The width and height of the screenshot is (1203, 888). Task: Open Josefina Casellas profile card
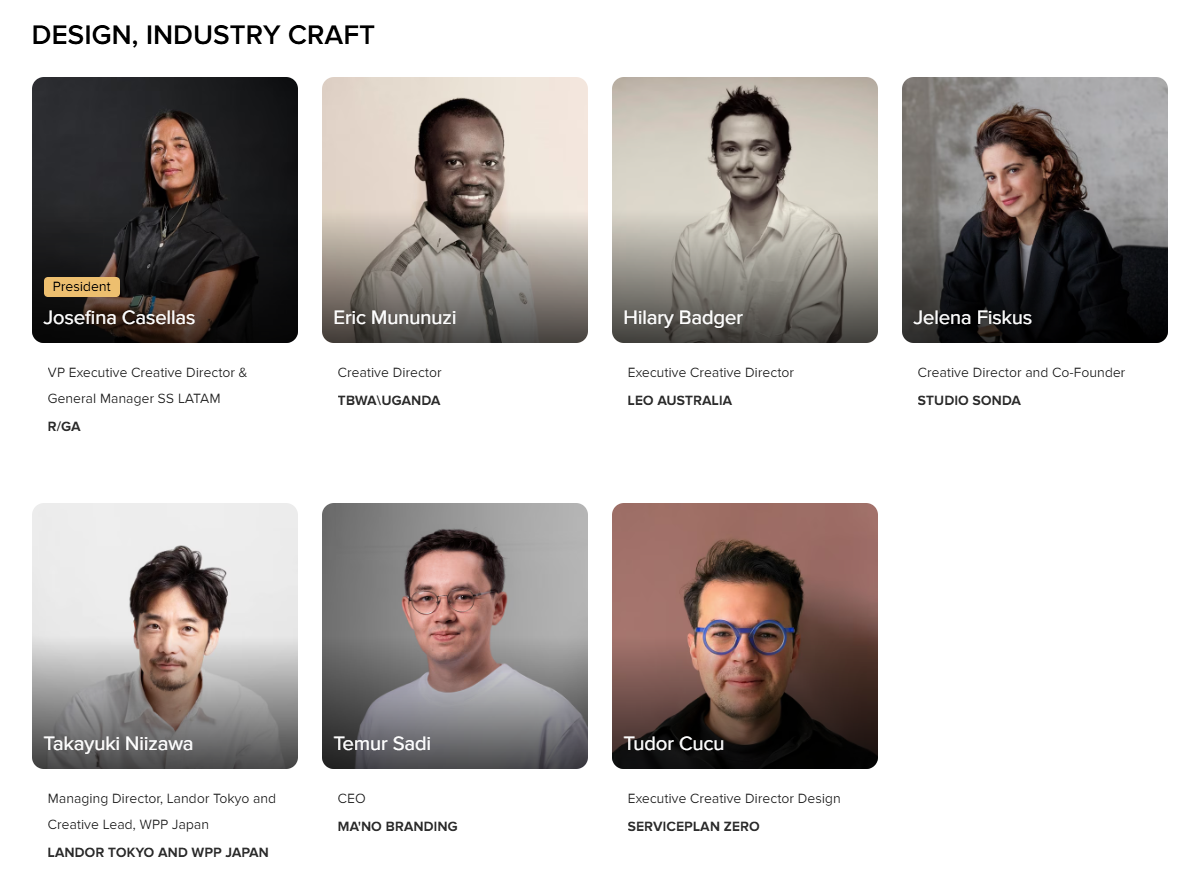tap(165, 210)
